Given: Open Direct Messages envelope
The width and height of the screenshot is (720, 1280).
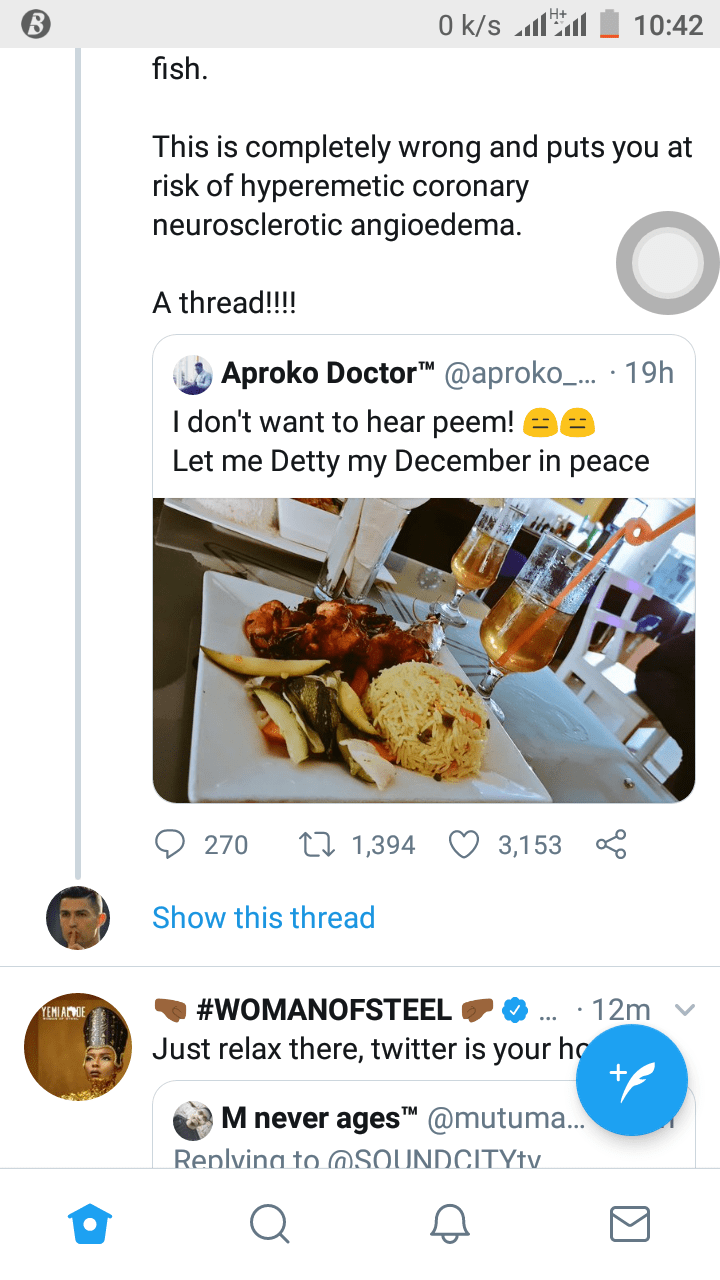Looking at the screenshot, I should 630,1223.
